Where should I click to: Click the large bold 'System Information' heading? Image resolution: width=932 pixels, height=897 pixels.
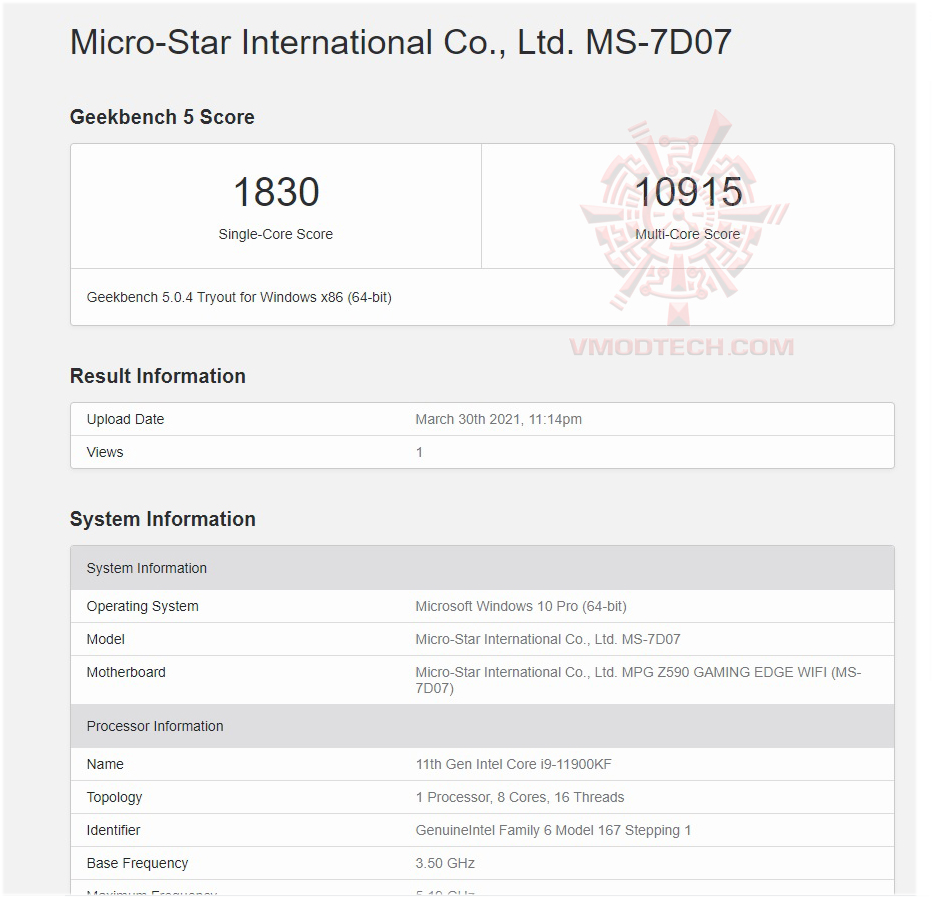(x=162, y=519)
